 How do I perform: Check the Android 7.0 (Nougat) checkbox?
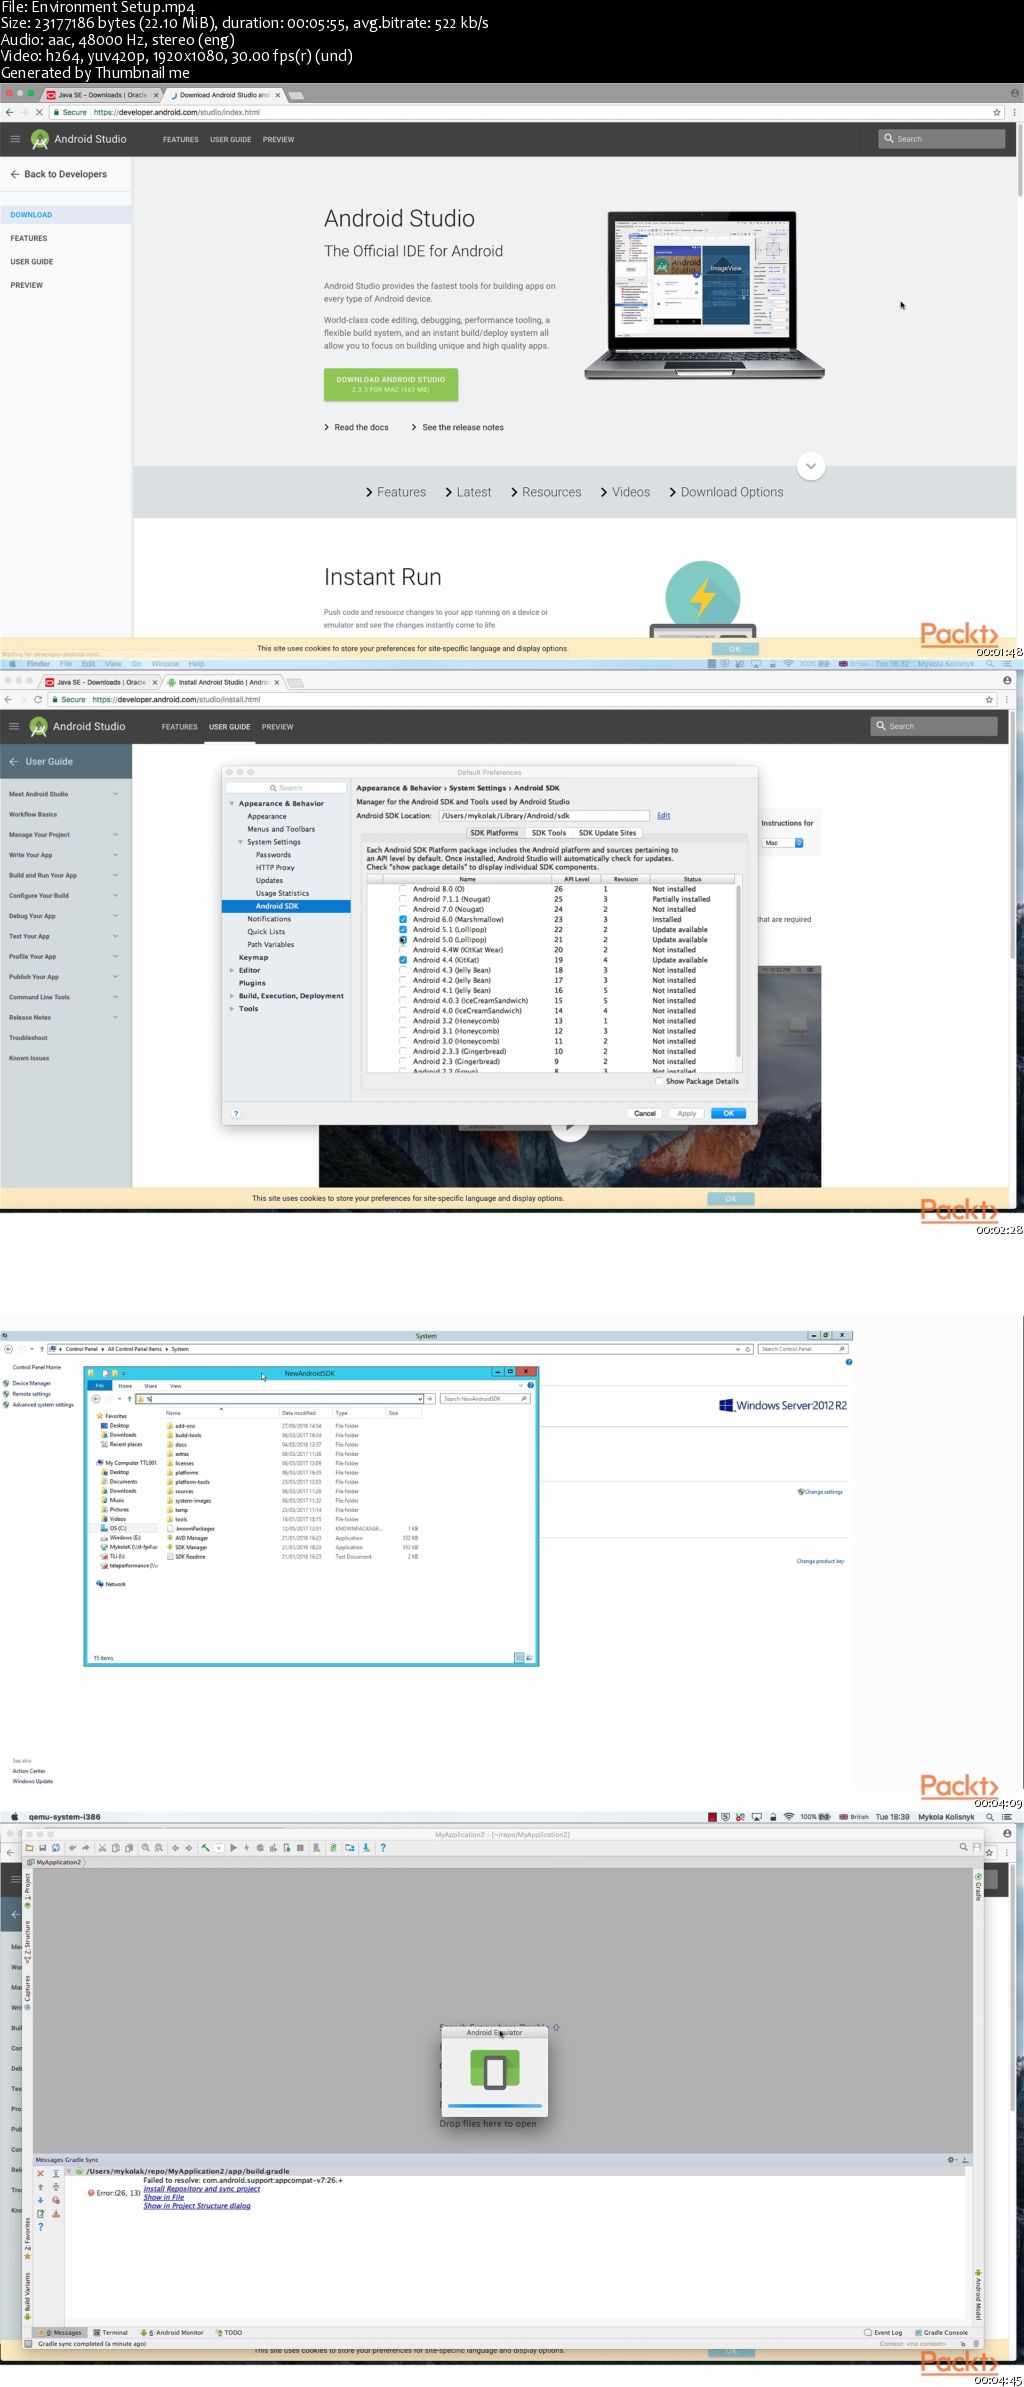coord(403,909)
